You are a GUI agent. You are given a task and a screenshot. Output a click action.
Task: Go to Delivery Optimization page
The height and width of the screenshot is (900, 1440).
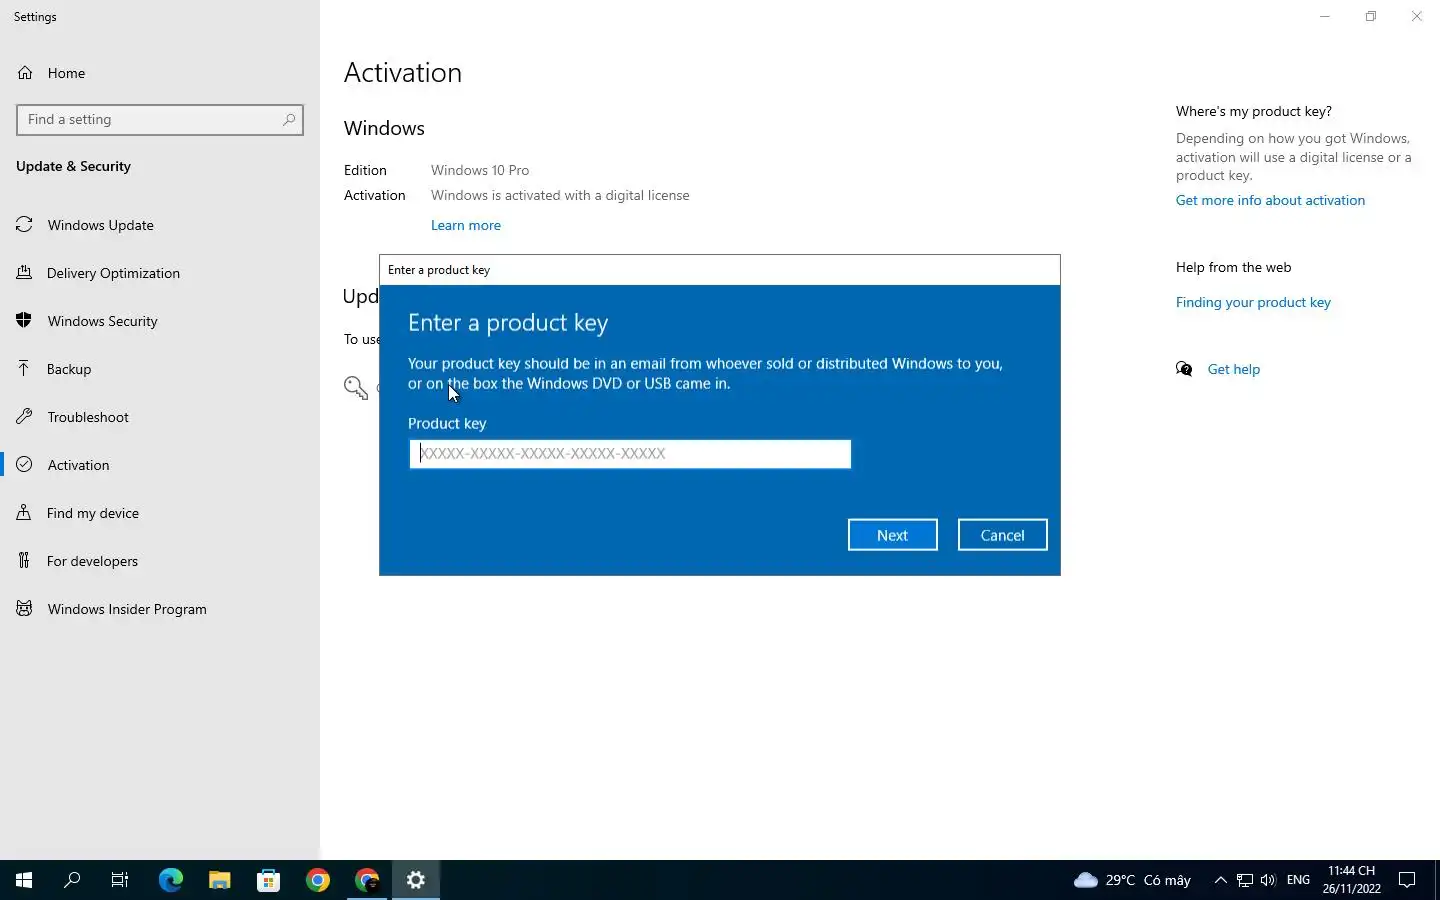[x=160, y=273]
